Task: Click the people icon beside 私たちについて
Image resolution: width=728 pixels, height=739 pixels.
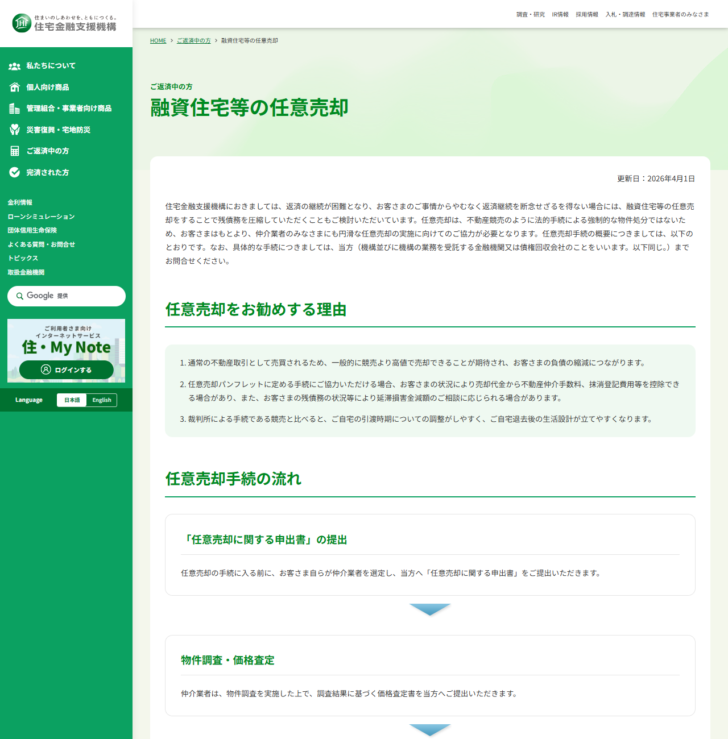Action: [15, 66]
